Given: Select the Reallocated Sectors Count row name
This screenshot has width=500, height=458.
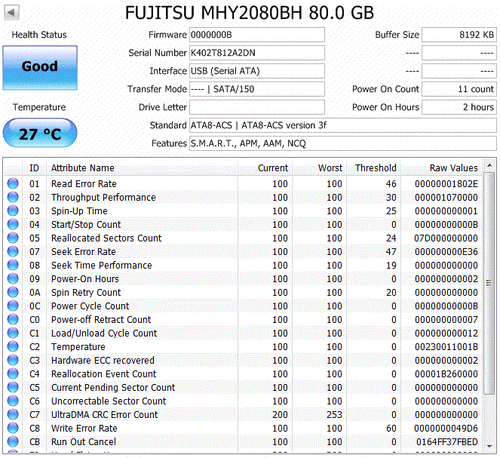Looking at the screenshot, I should (106, 238).
